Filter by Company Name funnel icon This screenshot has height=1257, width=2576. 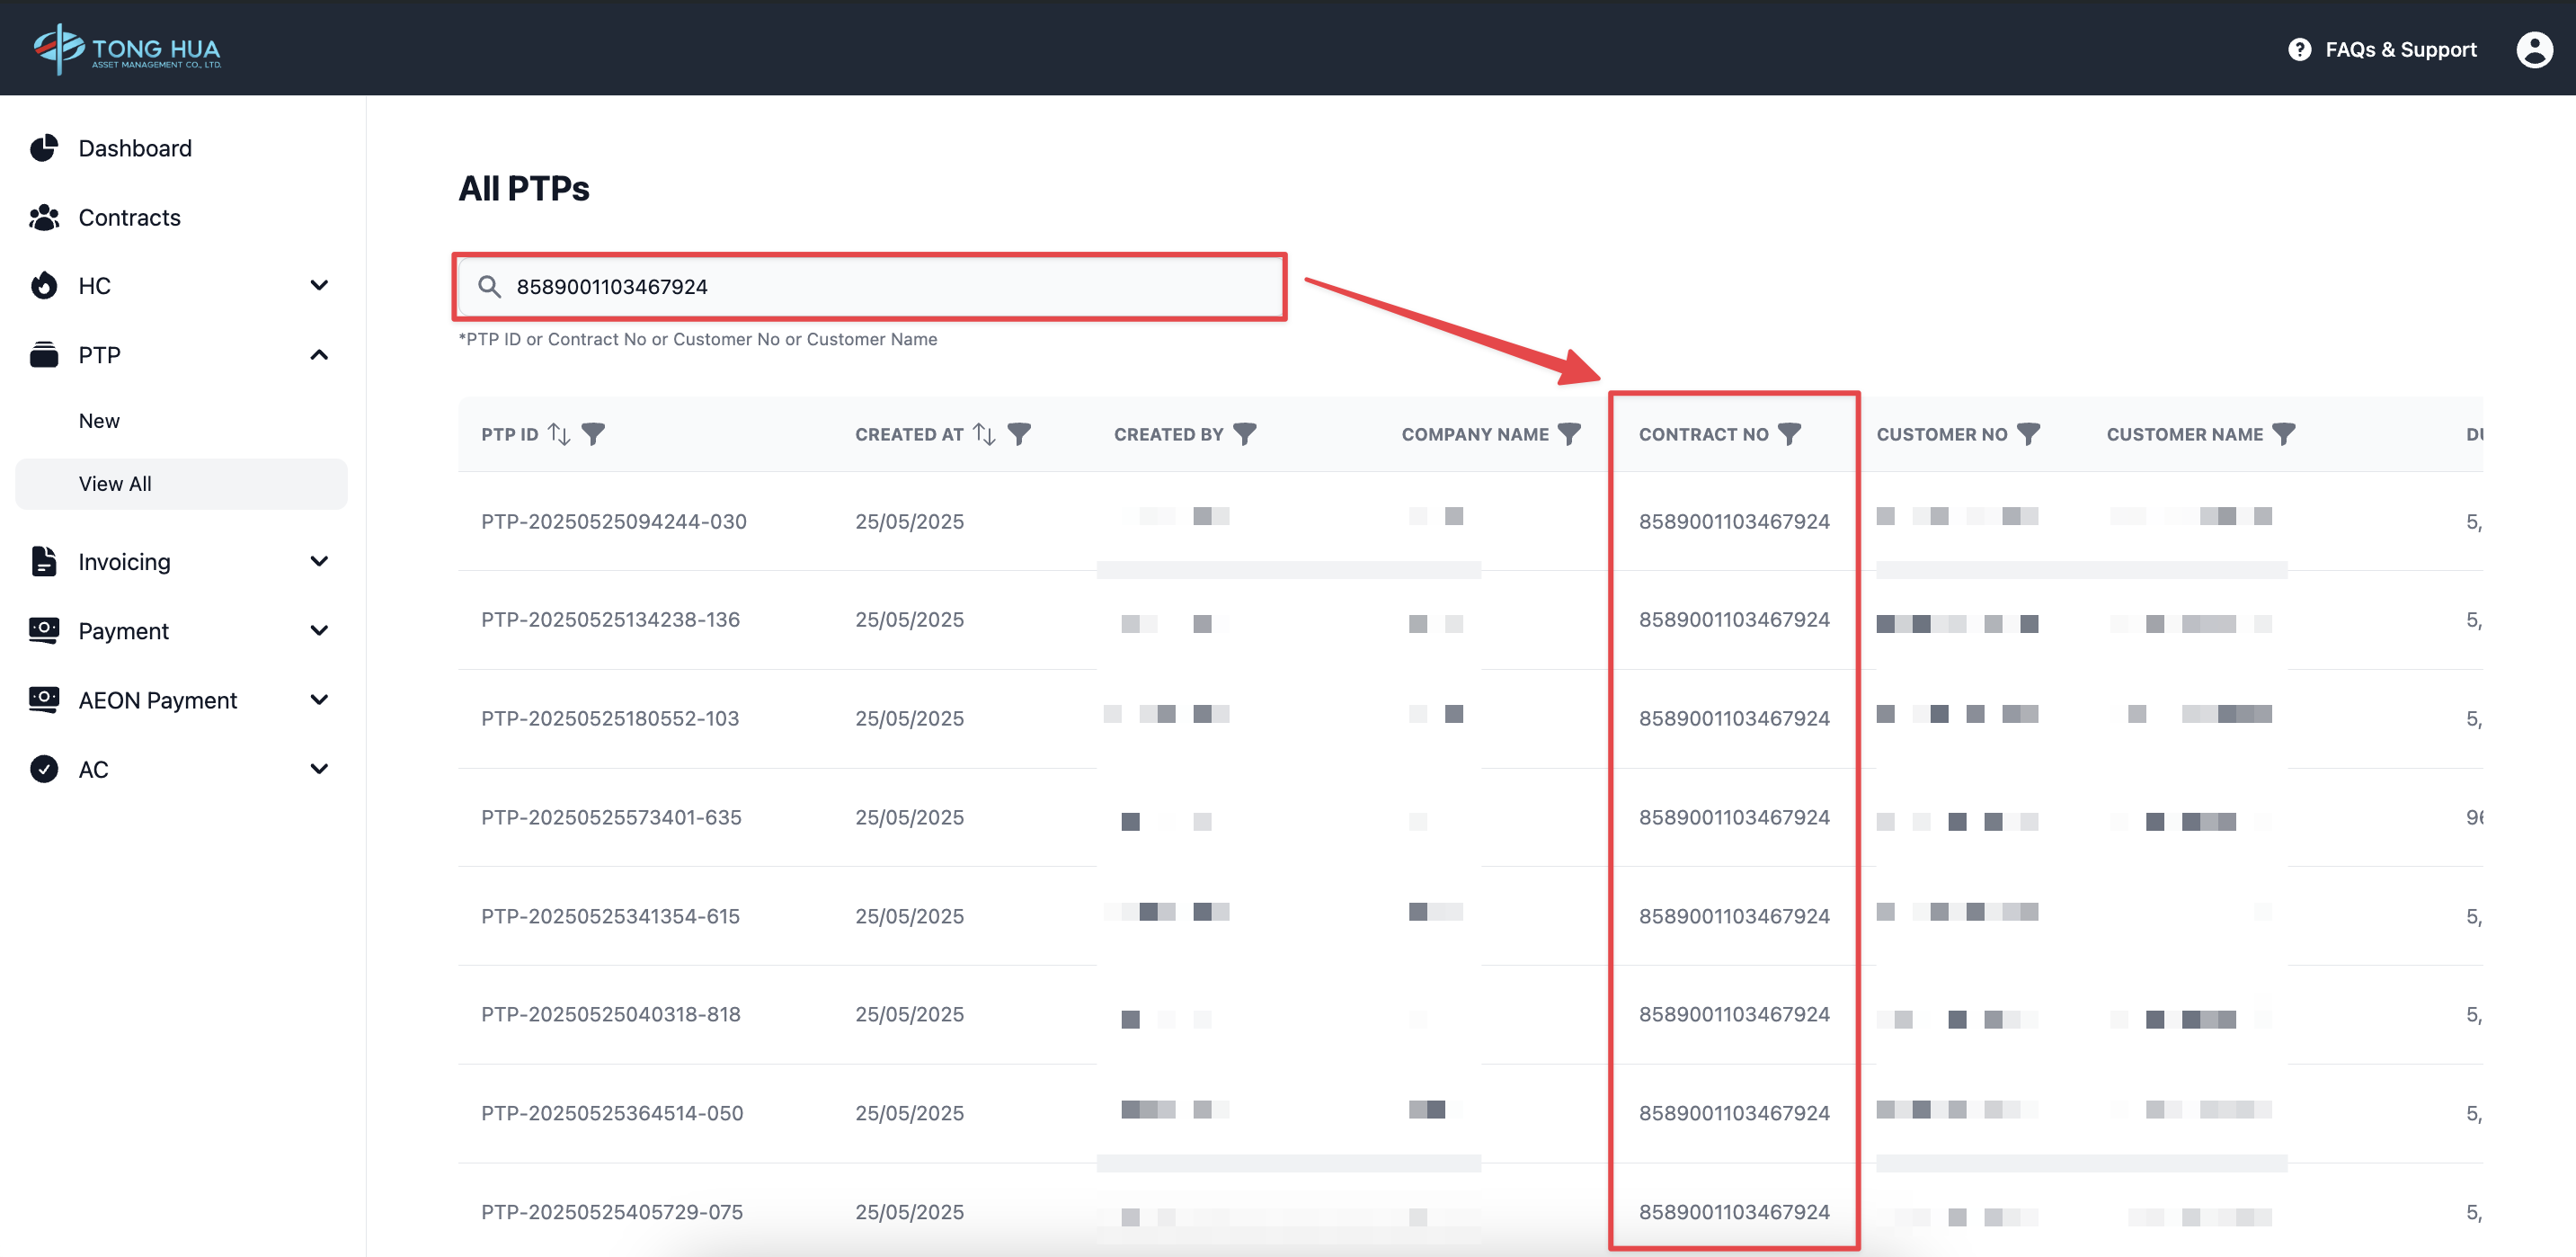pyautogui.click(x=1569, y=434)
